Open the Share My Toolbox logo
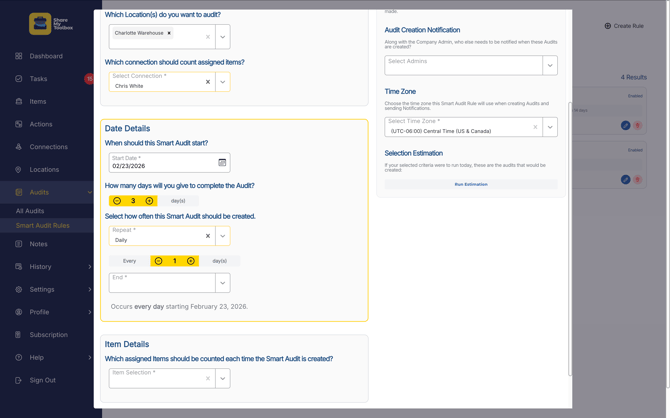 [51, 24]
